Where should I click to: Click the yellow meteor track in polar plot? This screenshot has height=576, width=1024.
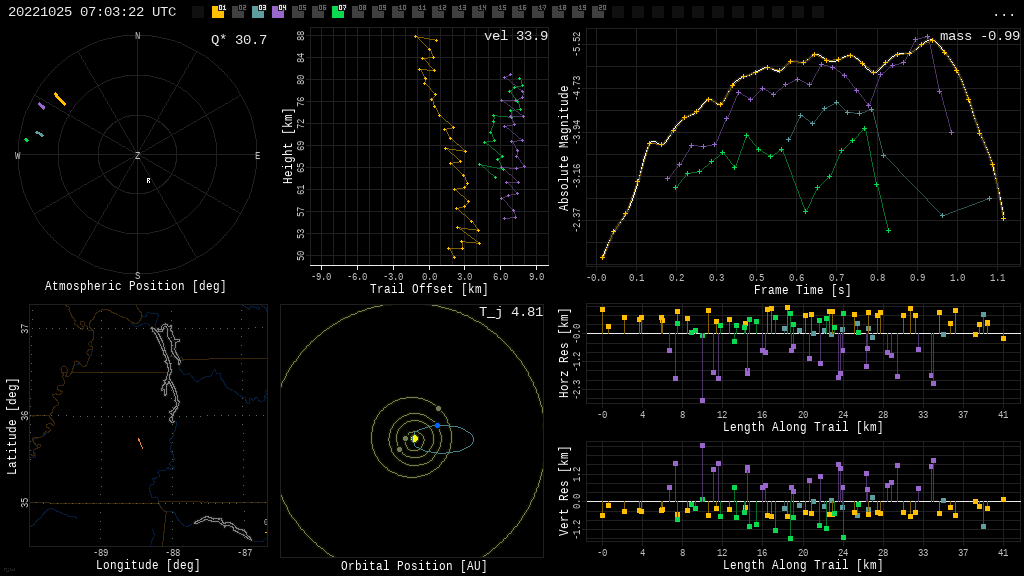pos(60,99)
